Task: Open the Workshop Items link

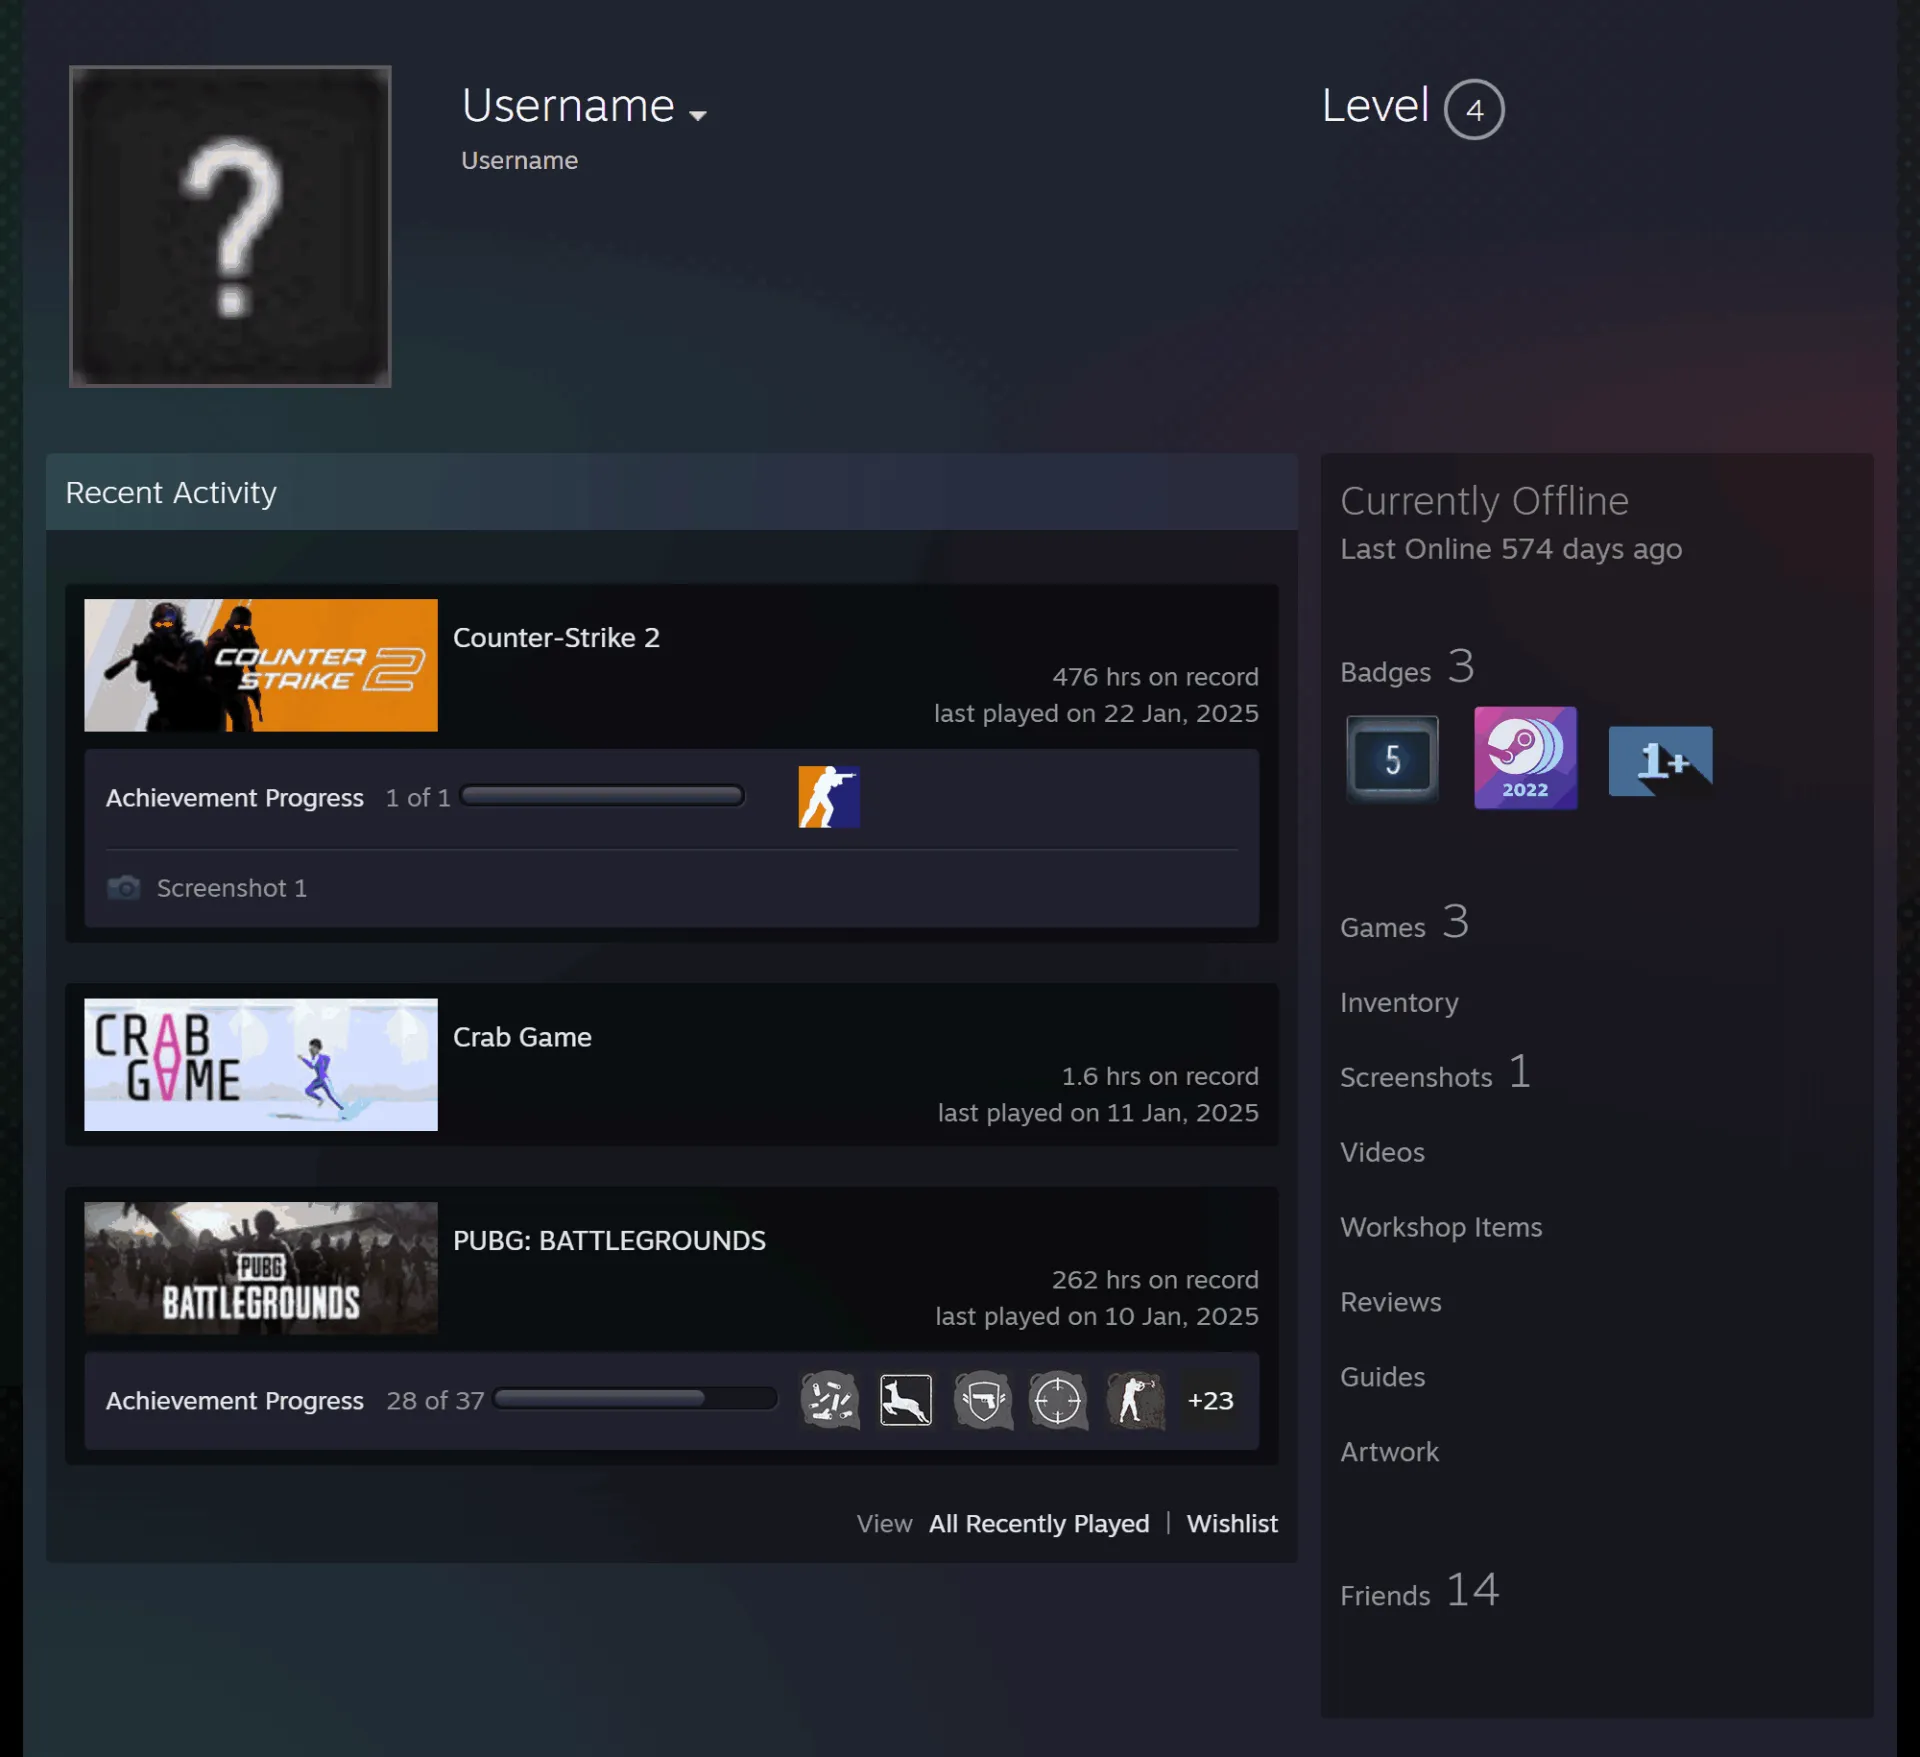Action: click(1441, 1228)
